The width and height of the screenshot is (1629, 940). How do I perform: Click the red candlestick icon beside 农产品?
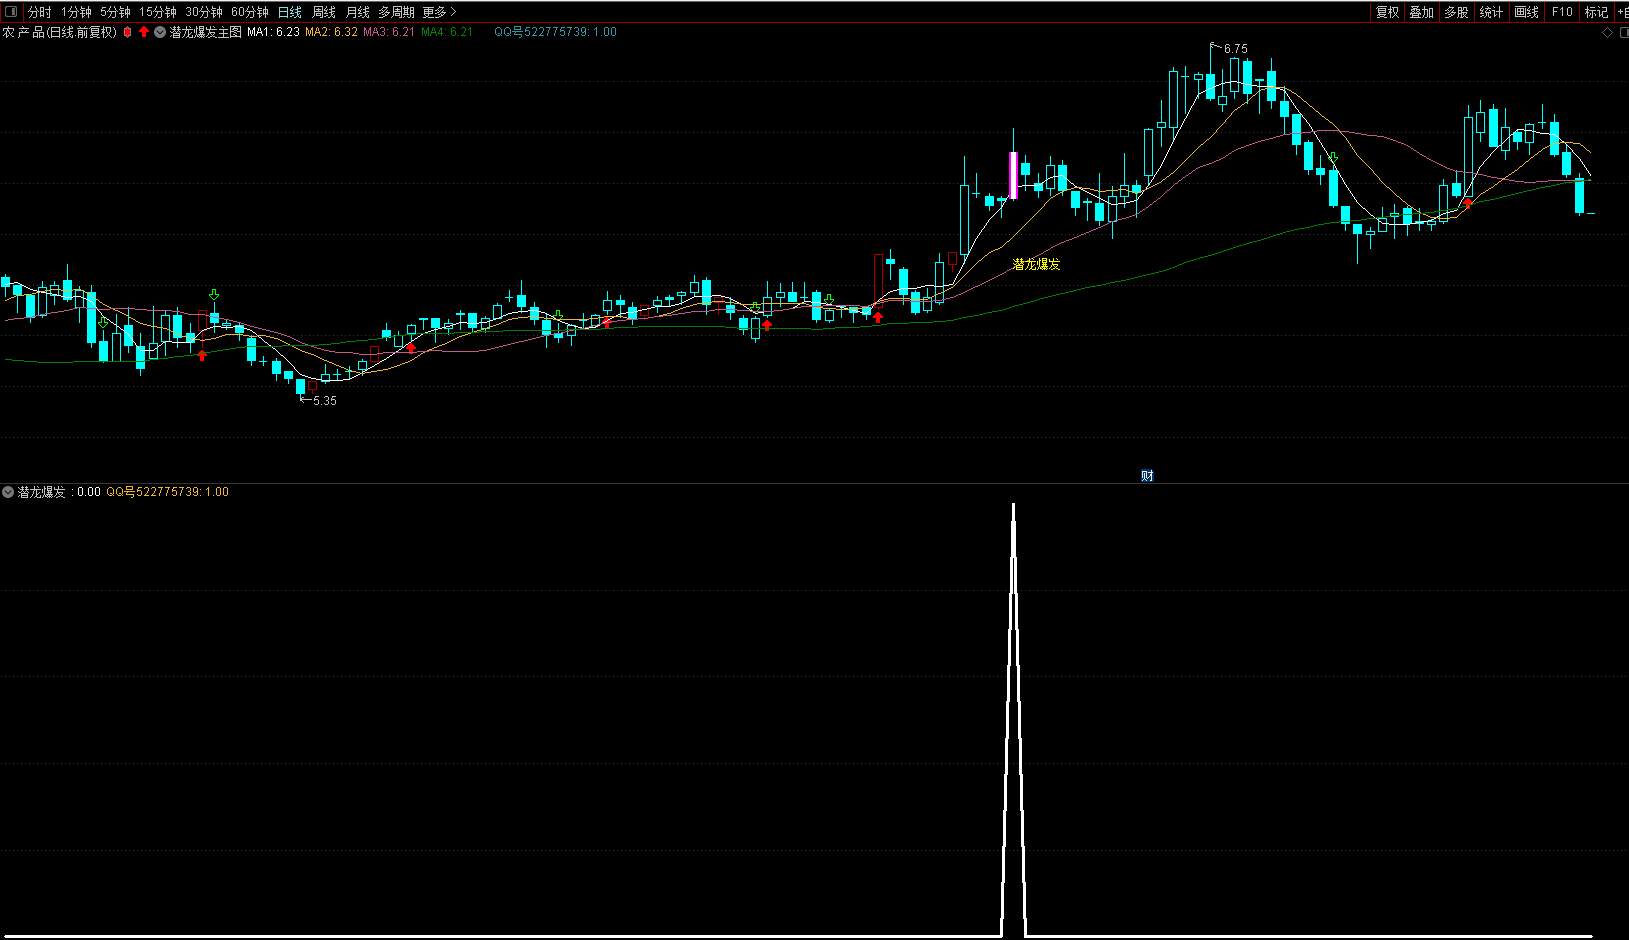pos(127,32)
